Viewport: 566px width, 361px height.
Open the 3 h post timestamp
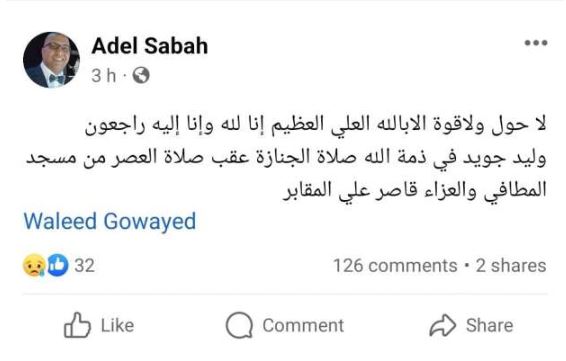tap(104, 76)
